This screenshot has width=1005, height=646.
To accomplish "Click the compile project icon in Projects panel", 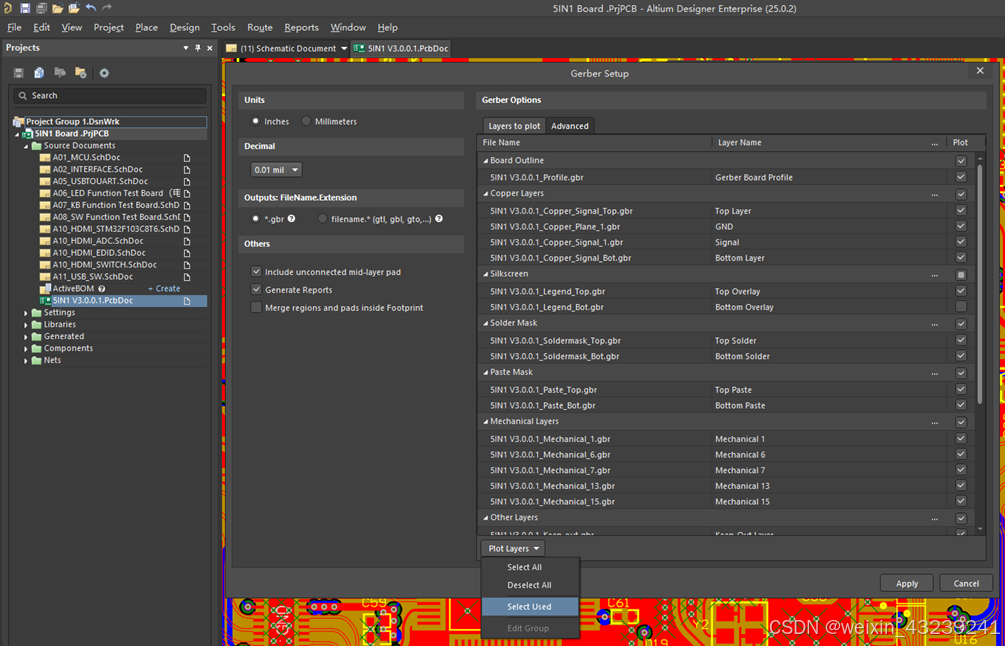I will tap(39, 73).
